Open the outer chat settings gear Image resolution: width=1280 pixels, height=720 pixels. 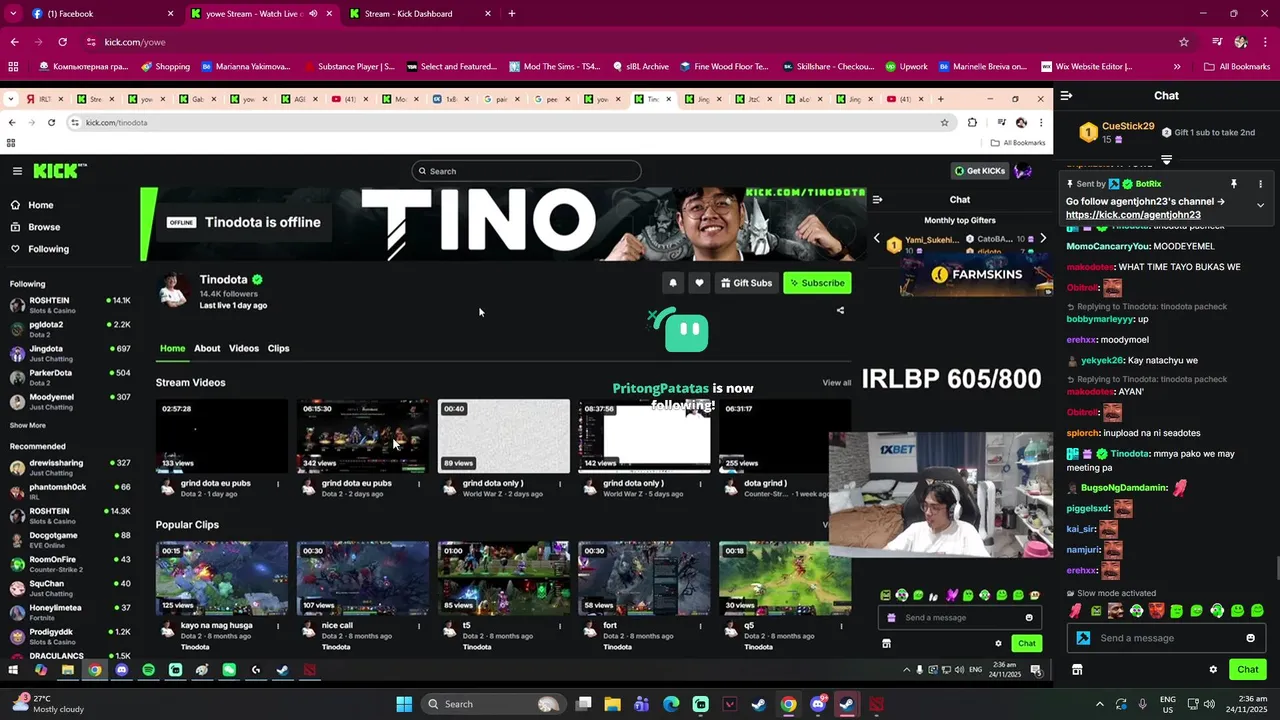(1213, 670)
